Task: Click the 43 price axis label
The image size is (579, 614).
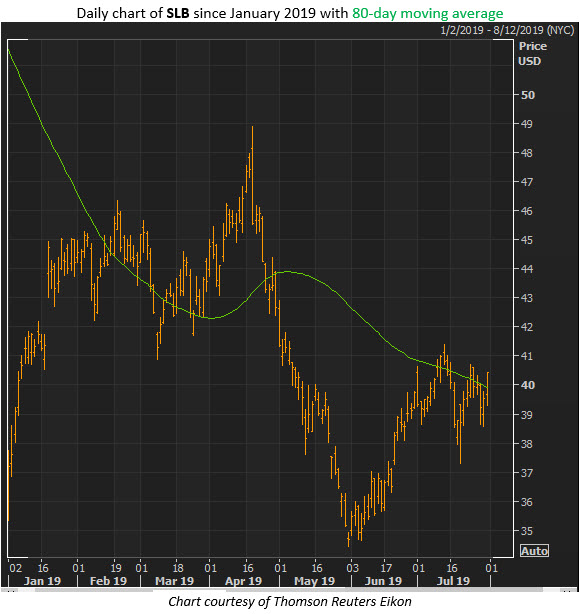Action: (x=527, y=298)
